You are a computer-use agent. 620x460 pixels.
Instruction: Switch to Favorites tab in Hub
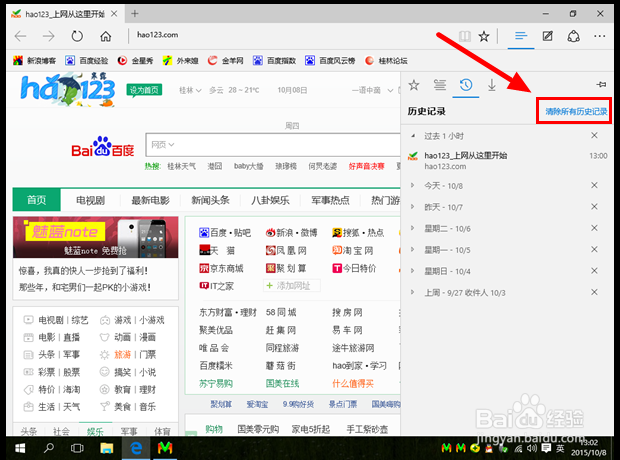tap(414, 85)
